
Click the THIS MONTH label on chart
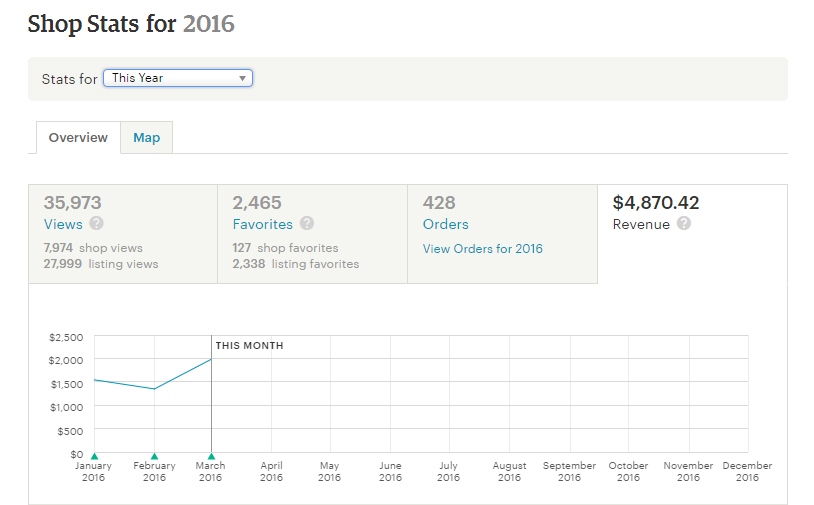pyautogui.click(x=250, y=346)
